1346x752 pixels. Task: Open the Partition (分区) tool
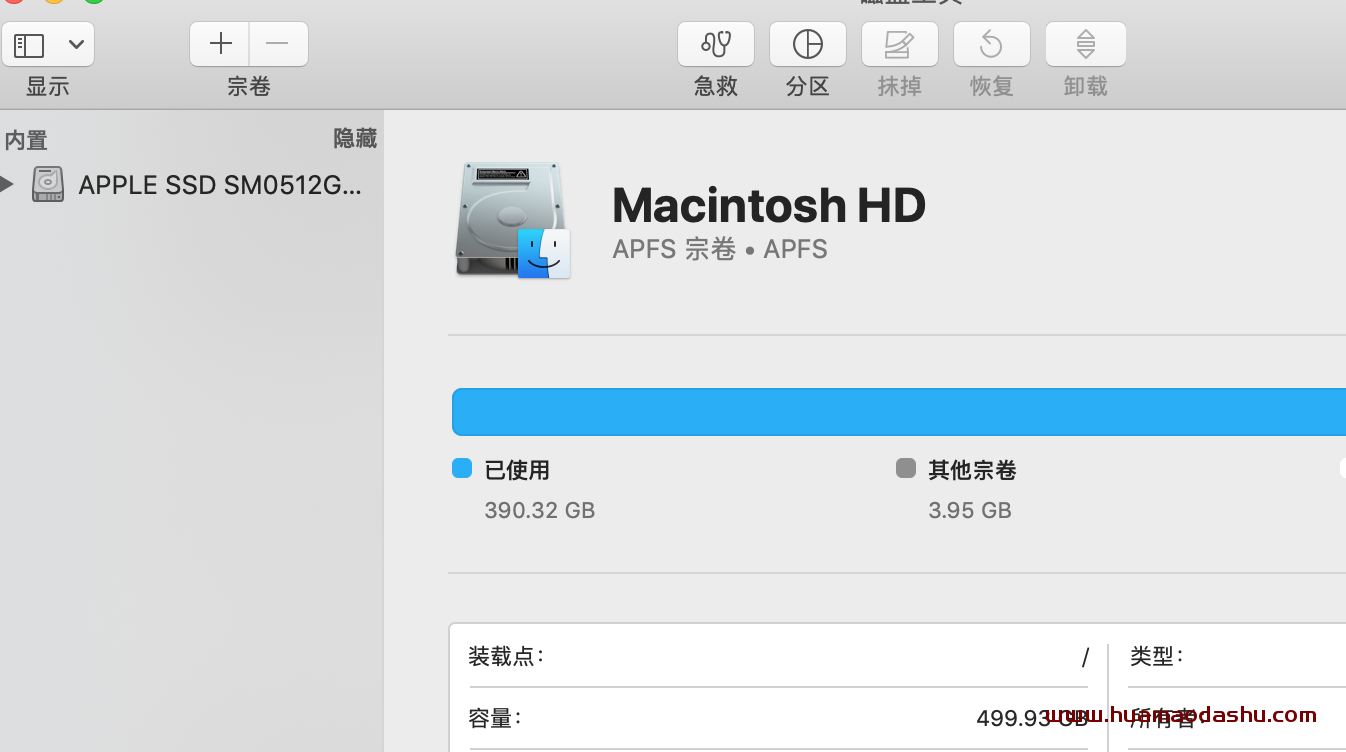808,44
